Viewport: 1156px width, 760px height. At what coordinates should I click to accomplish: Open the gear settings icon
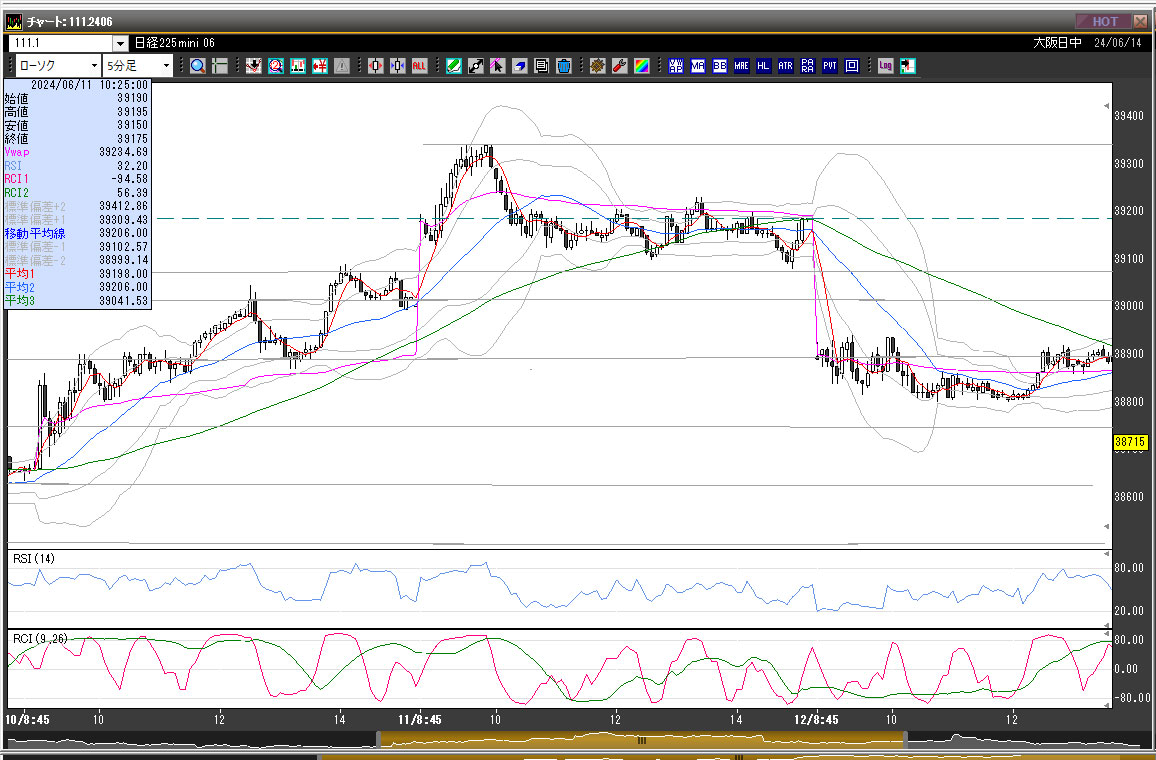(597, 66)
